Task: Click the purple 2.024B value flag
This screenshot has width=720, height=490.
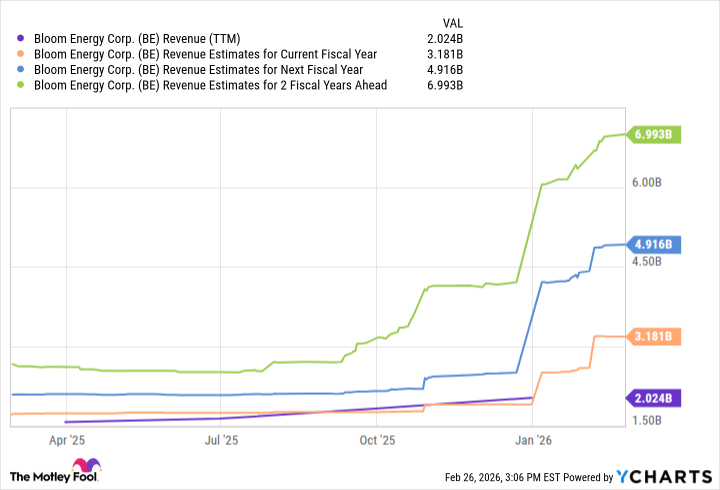Action: click(x=653, y=398)
